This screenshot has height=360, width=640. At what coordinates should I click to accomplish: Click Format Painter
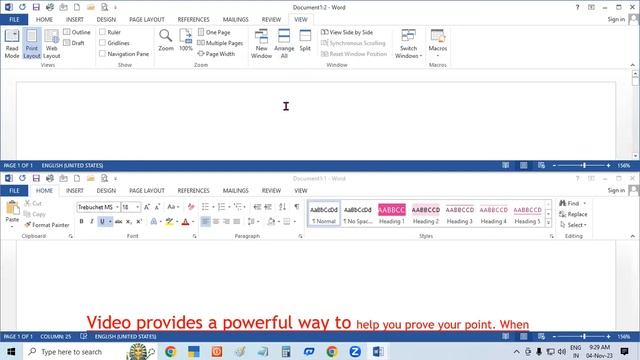tap(47, 225)
